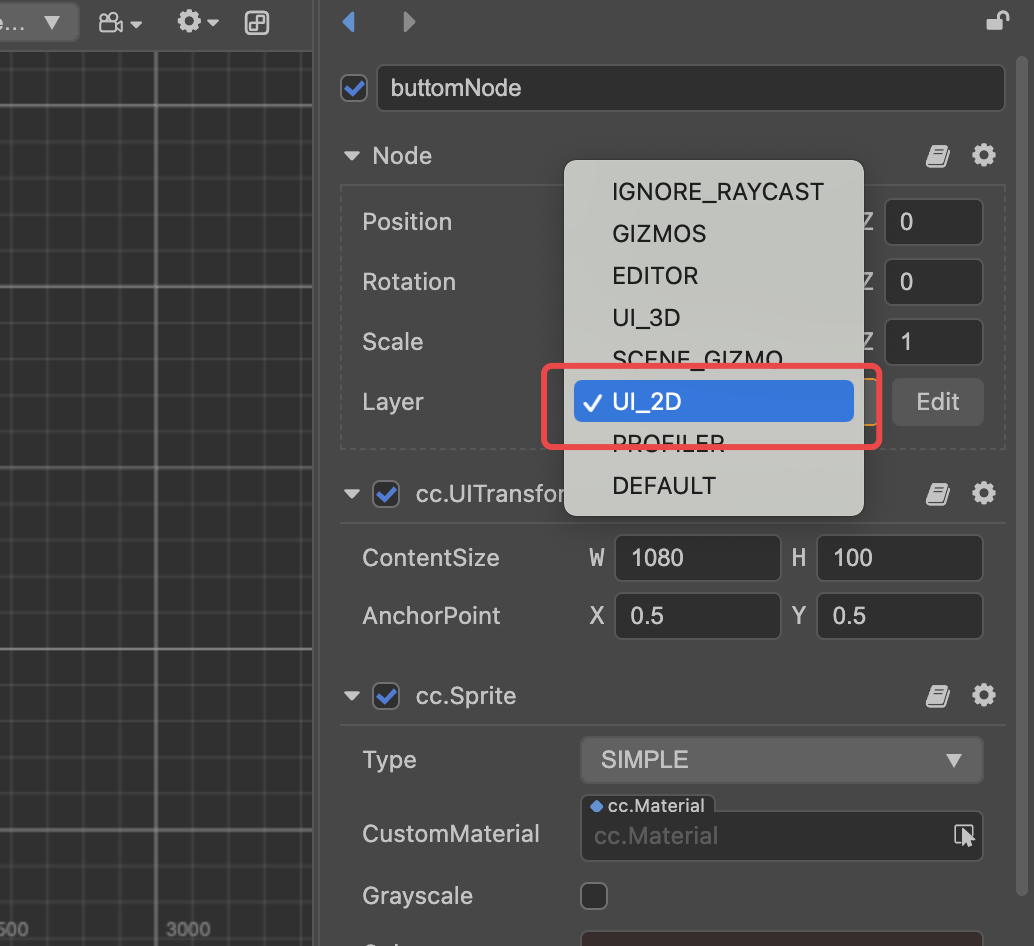Open the Node section gear menu
Viewport: 1034px width, 946px height.
pyautogui.click(x=983, y=156)
